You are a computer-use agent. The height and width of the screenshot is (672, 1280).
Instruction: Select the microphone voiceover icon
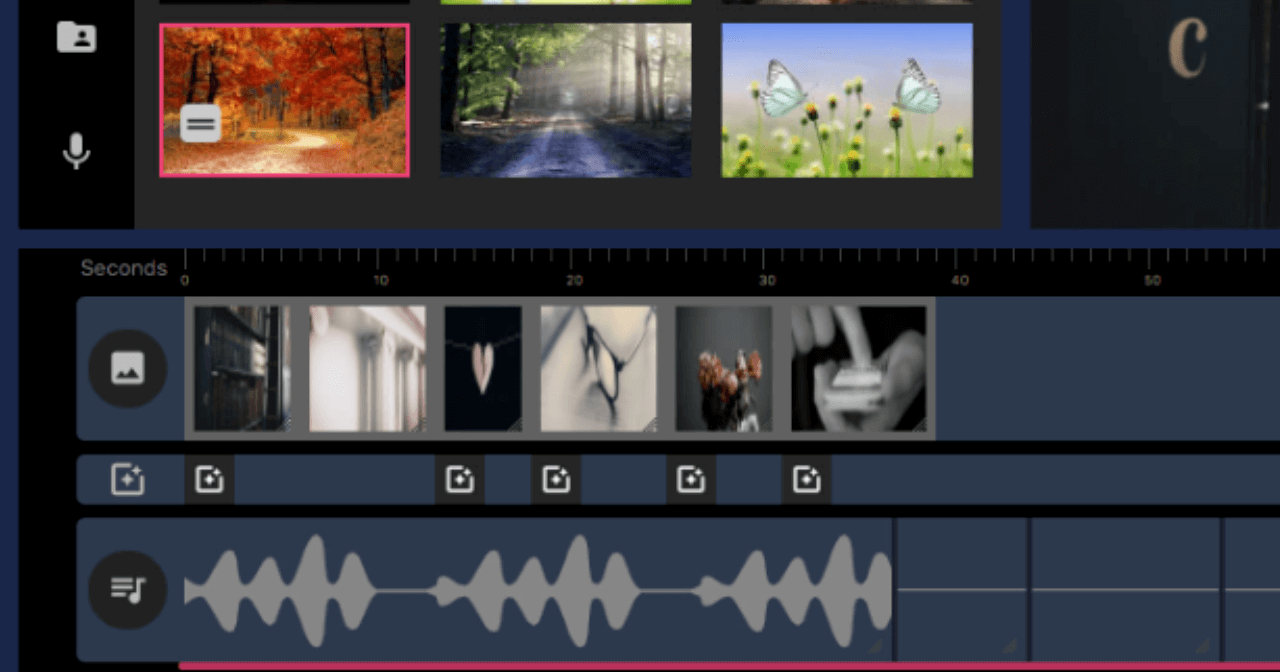point(76,151)
